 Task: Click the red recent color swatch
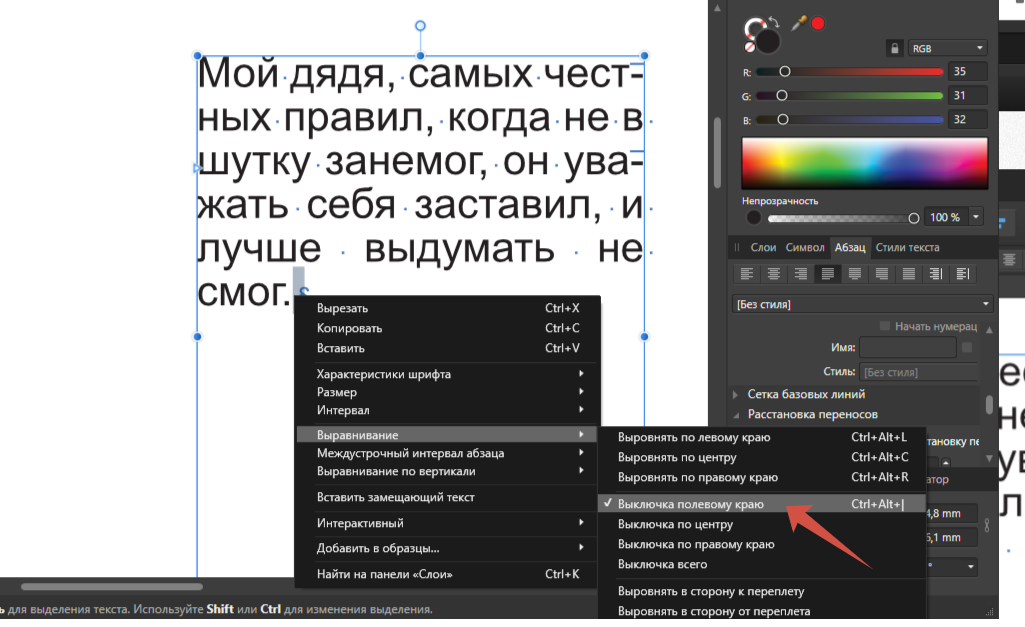coord(818,25)
